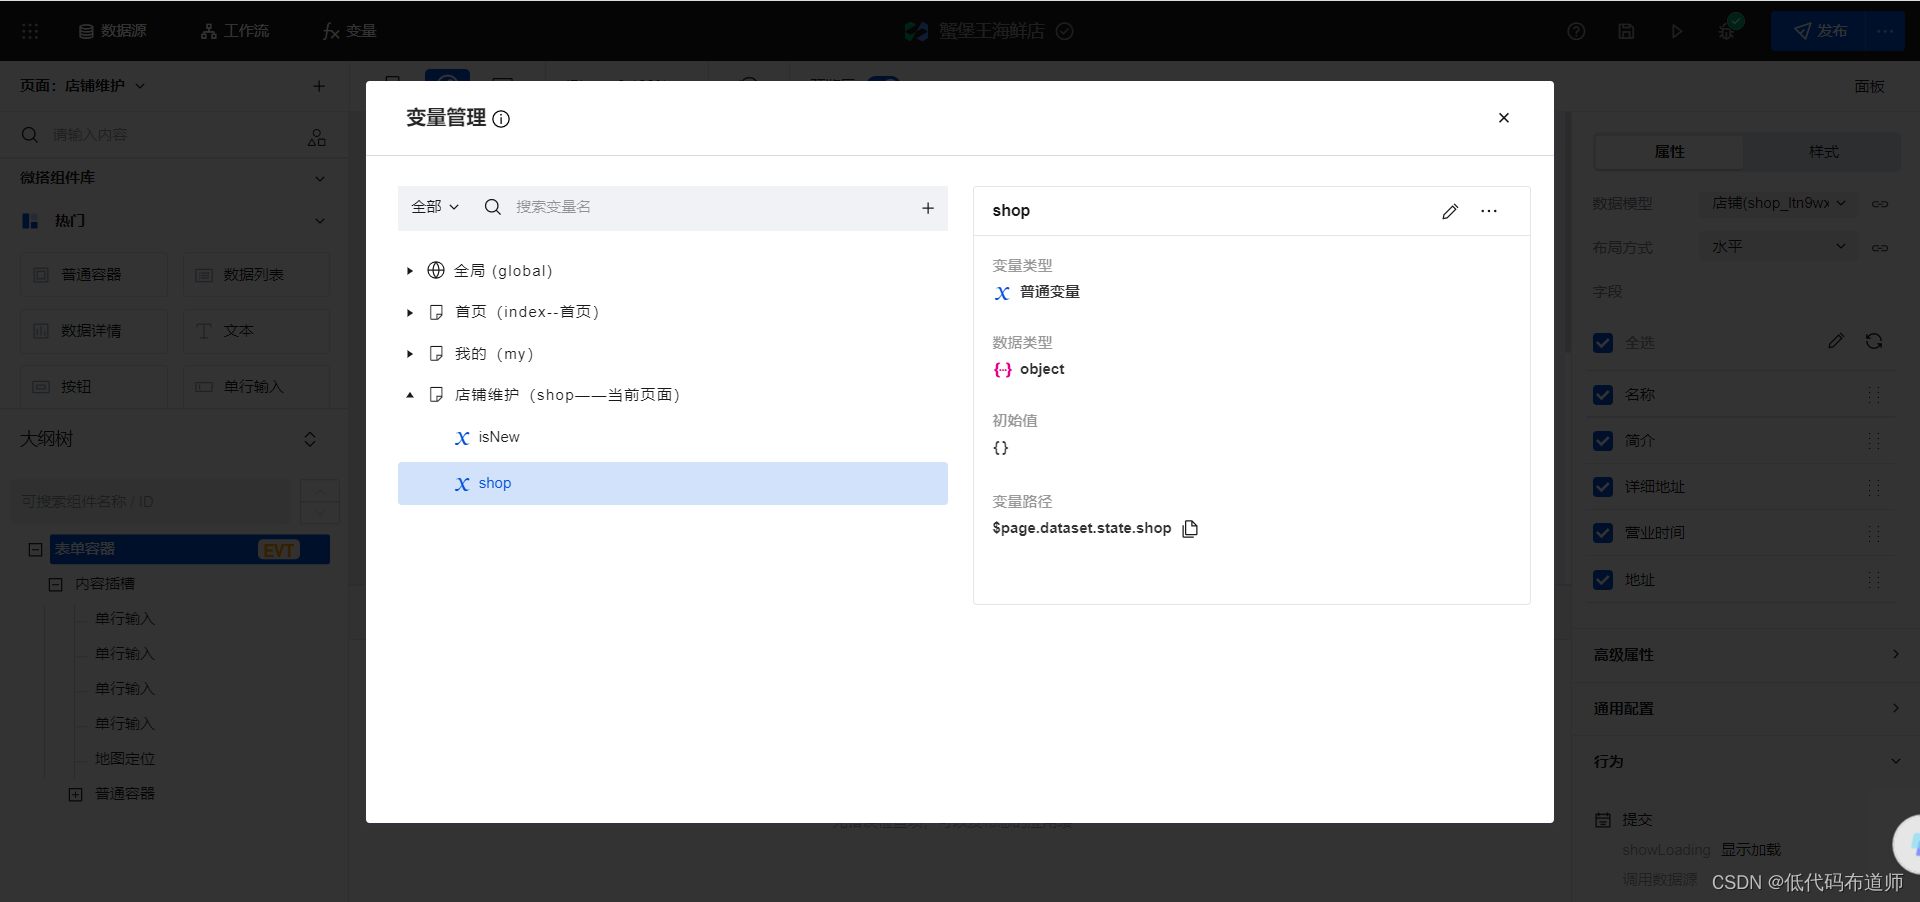
Task: Add a new variable with plus icon
Action: coord(928,208)
